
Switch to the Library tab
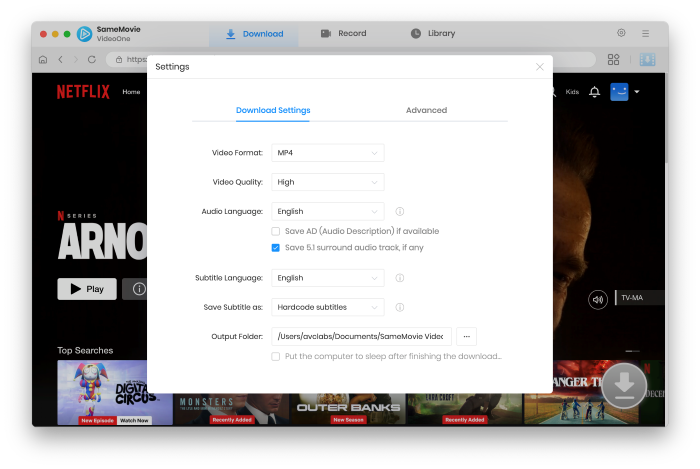(433, 33)
